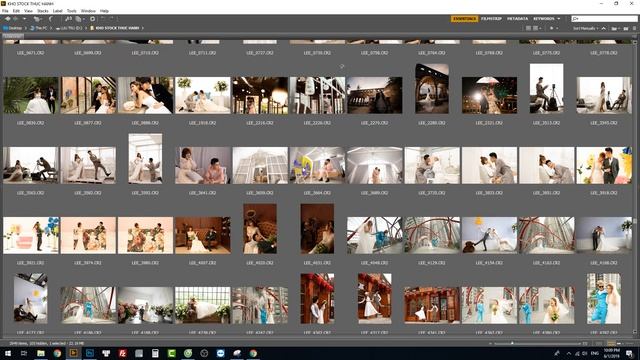Viewport: 640px width, 360px height.
Task: Open the Help menu
Action: (x=104, y=11)
